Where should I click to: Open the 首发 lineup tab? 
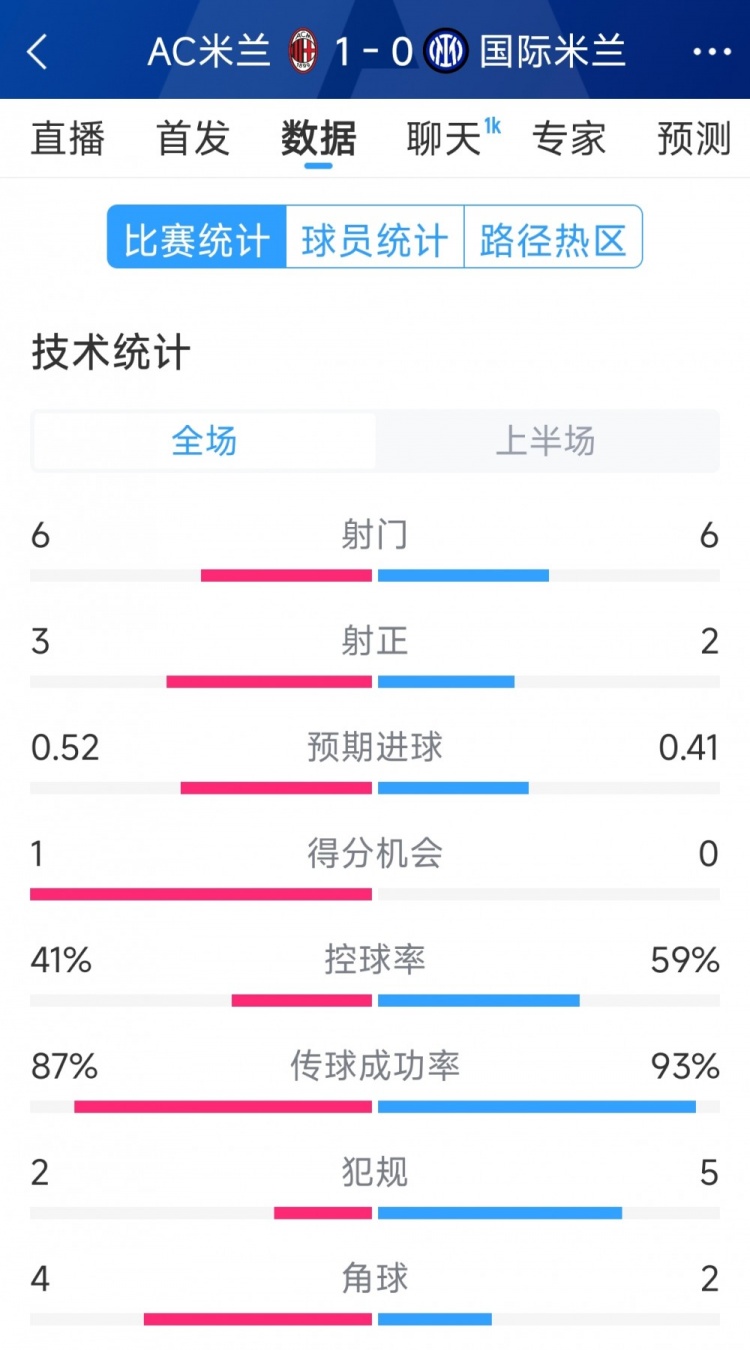click(x=193, y=139)
